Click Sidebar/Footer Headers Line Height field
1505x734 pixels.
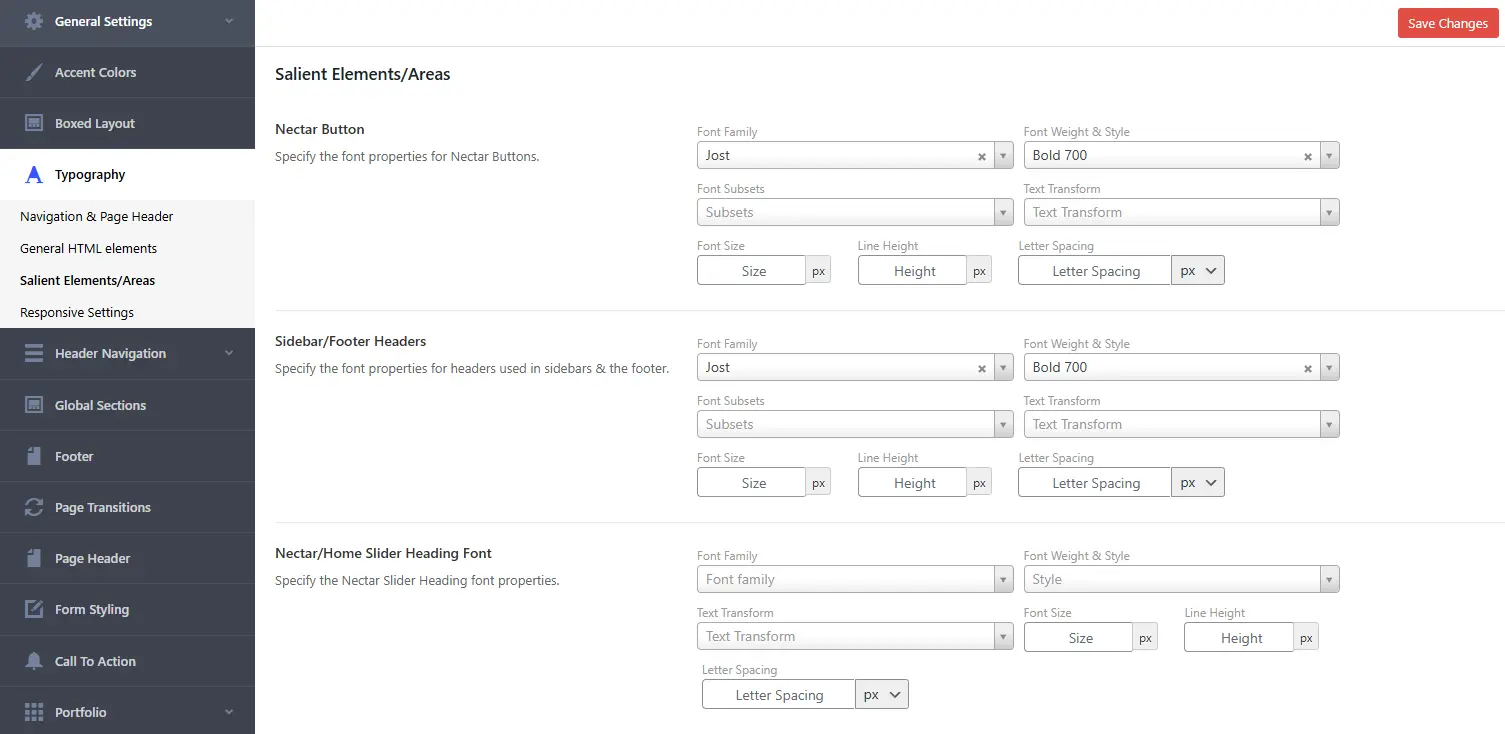(x=912, y=483)
